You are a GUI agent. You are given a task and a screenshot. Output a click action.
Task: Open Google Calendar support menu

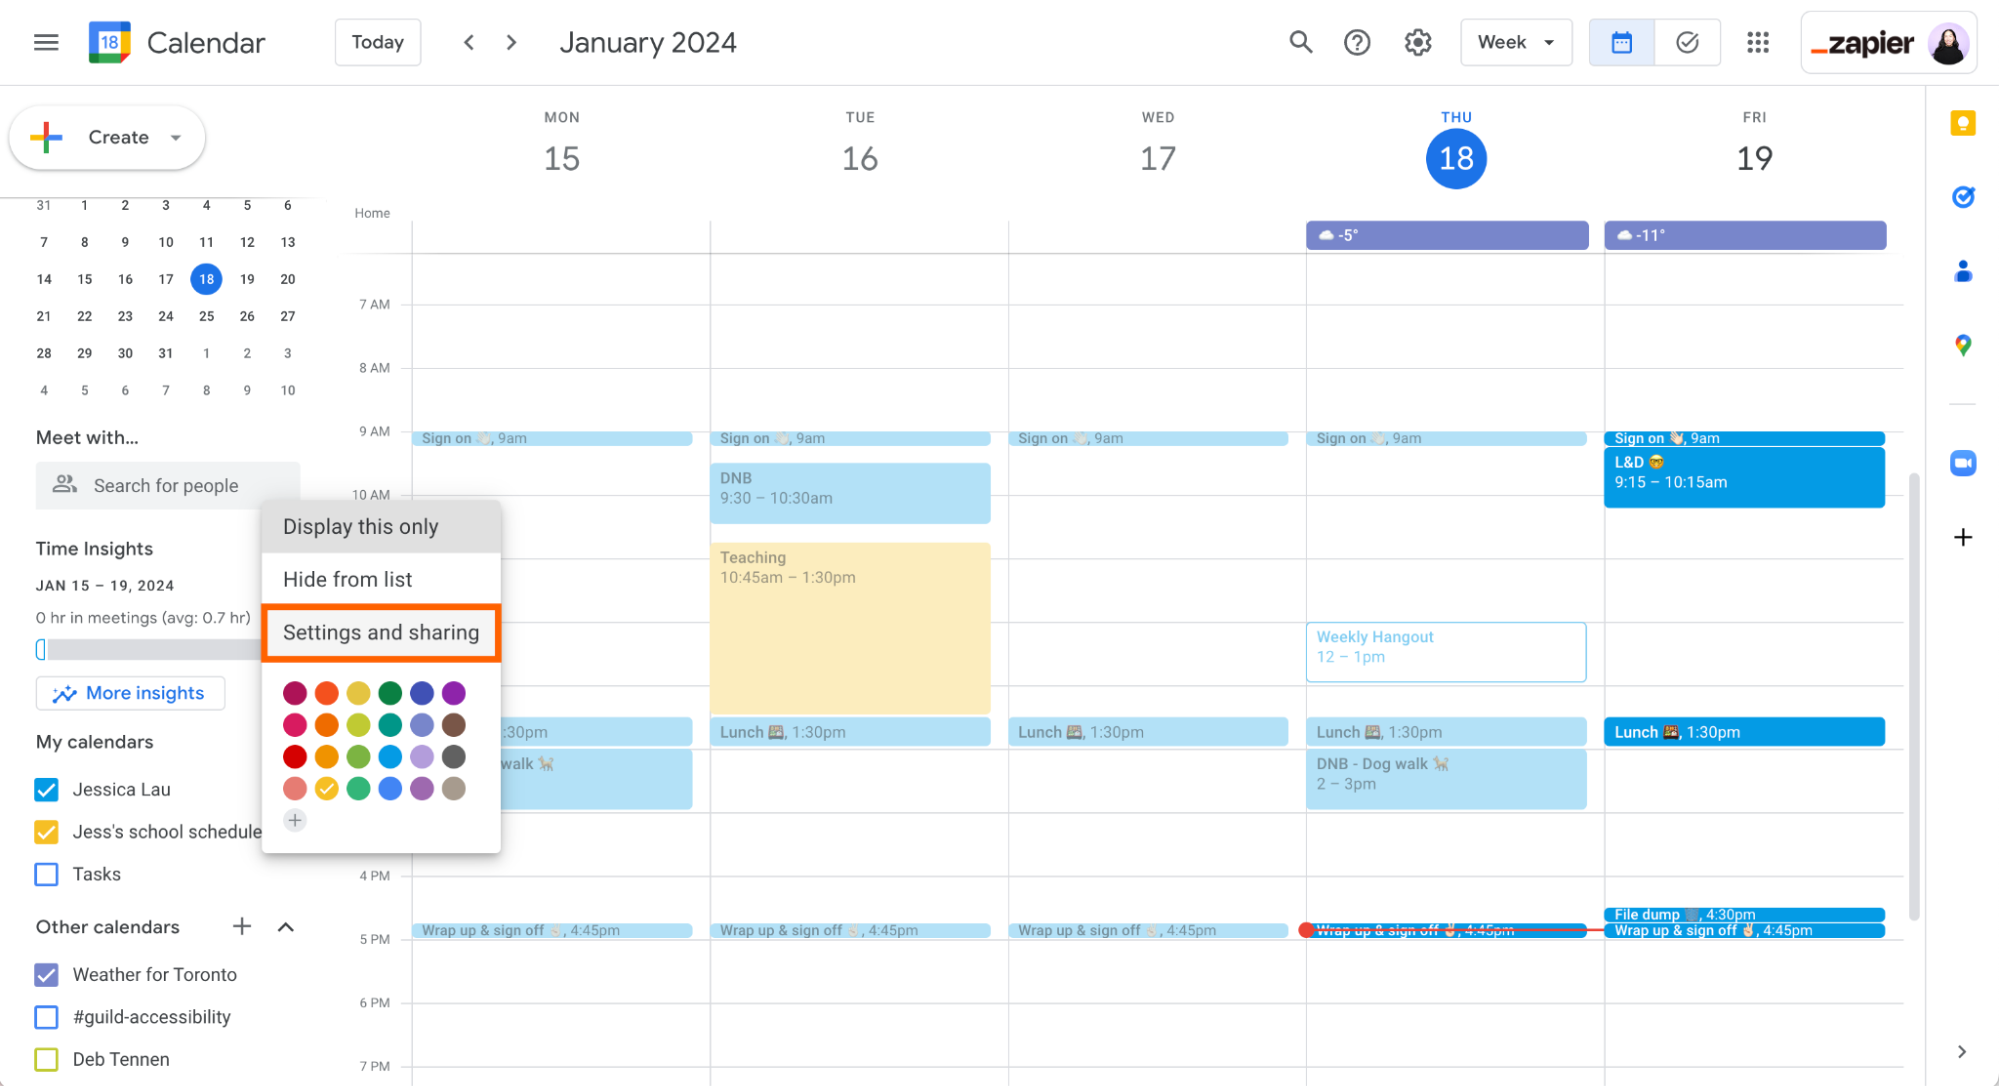(1357, 42)
